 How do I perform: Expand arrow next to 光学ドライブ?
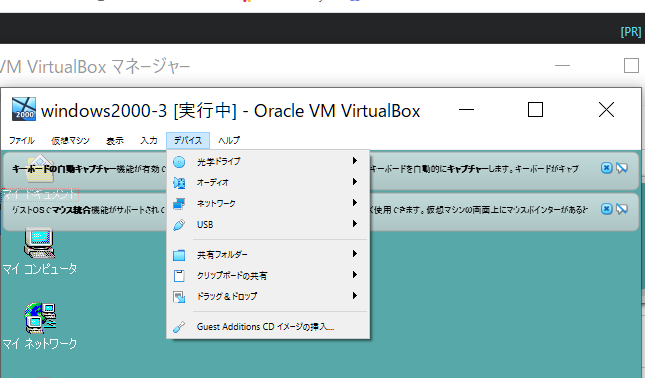tap(355, 160)
